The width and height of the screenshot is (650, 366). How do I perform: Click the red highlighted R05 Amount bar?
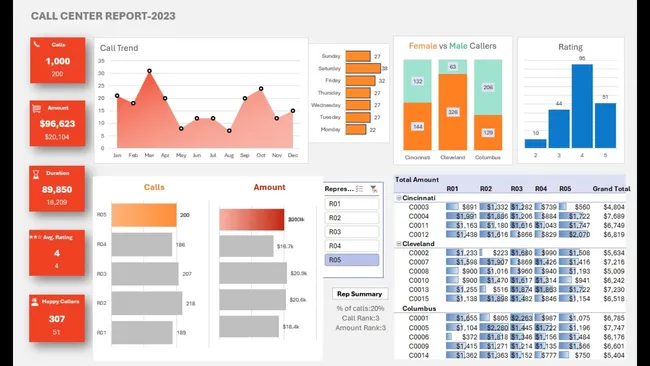[252, 219]
